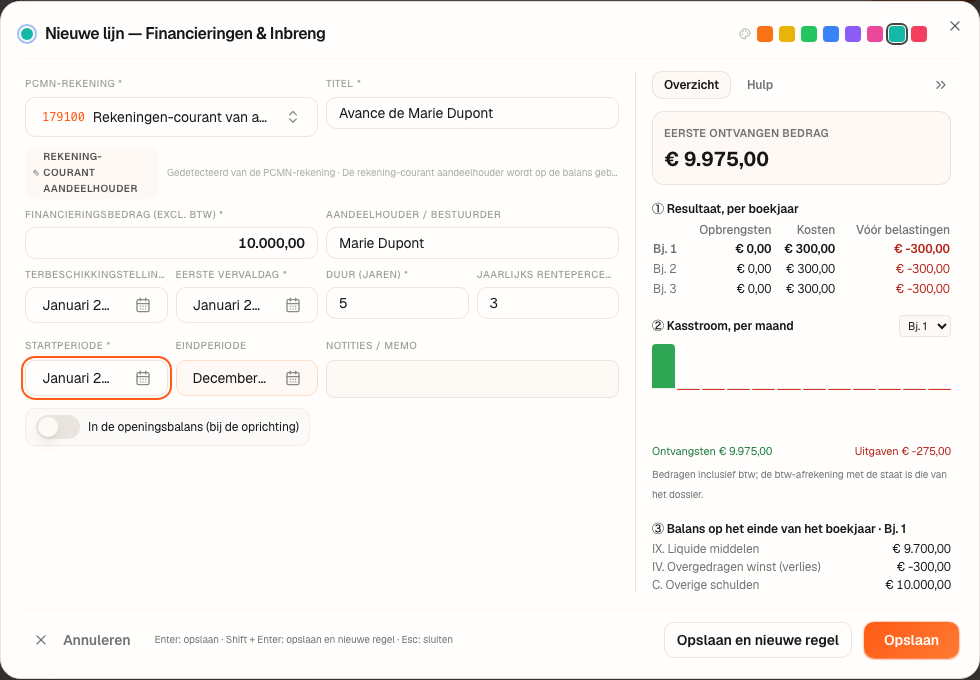Collapse the side panel with double chevron

[x=940, y=85]
